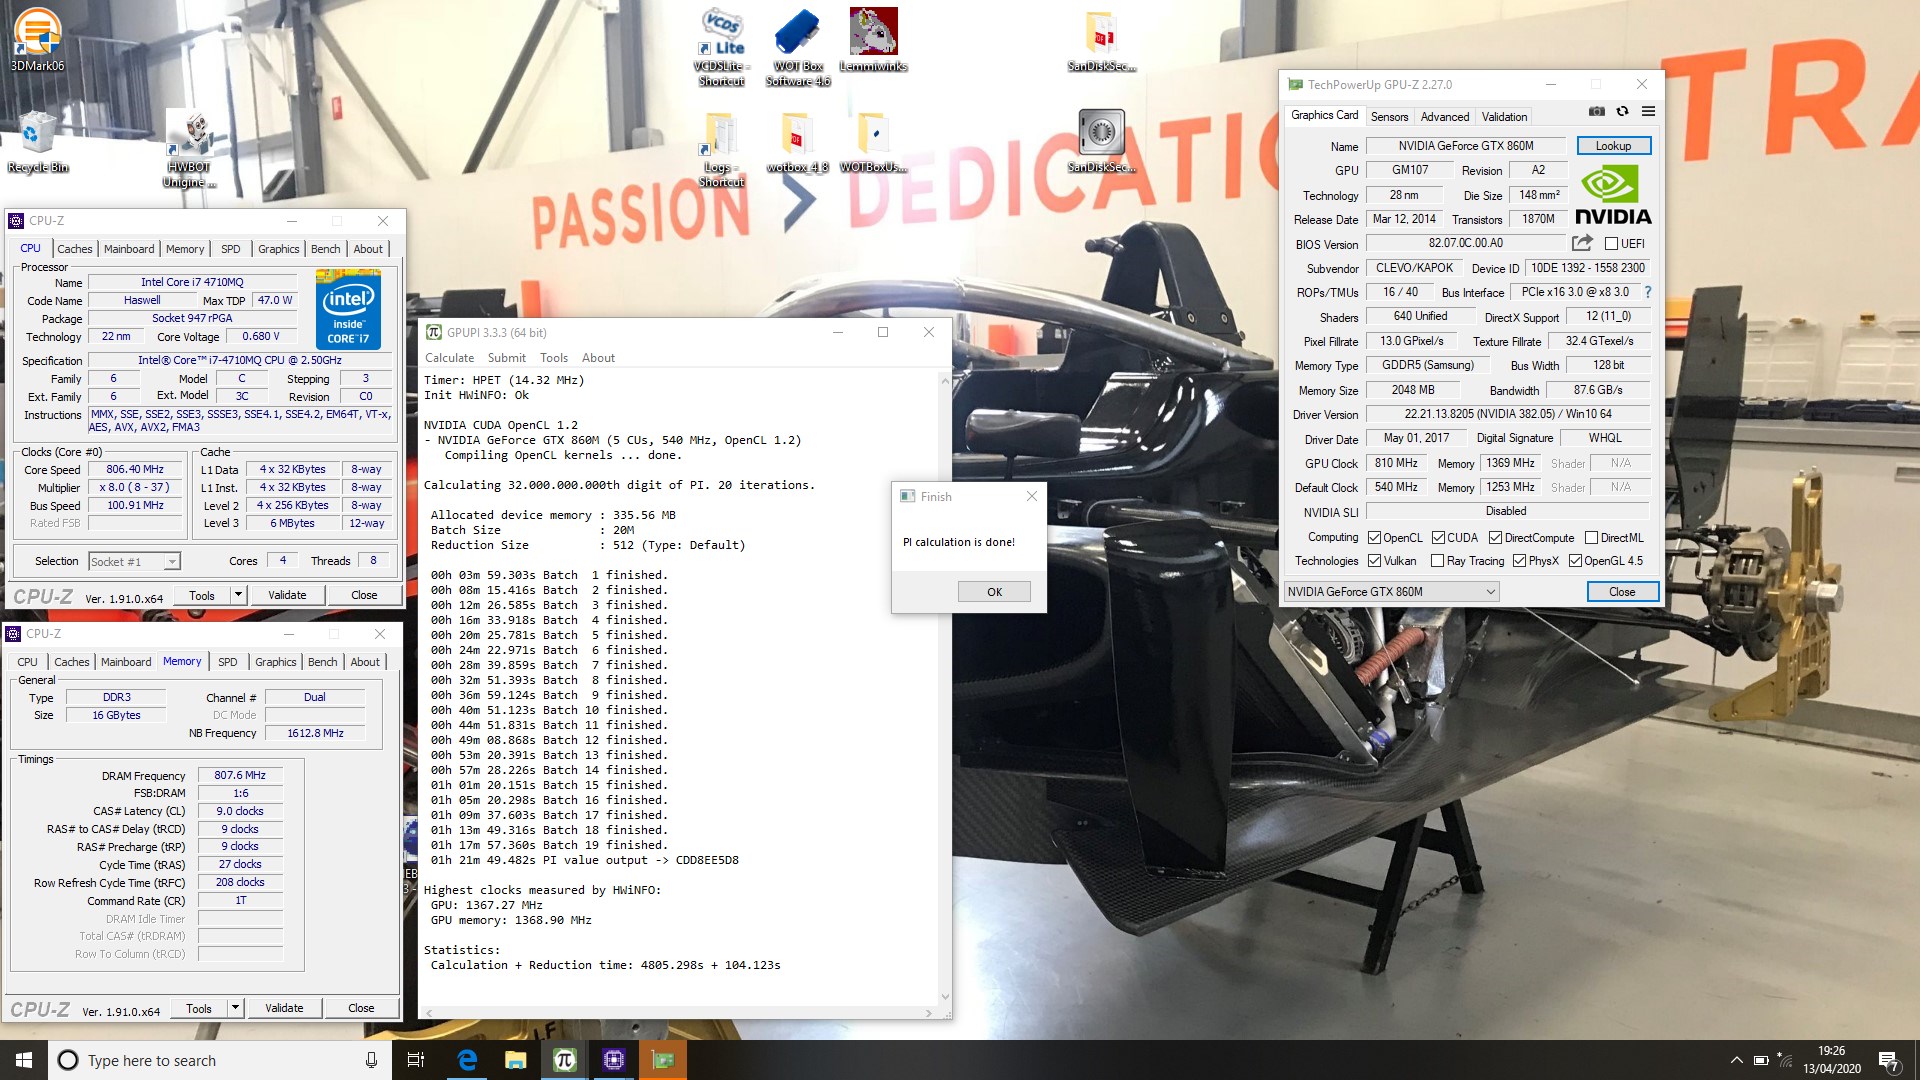Click the Bus Interface question mark icon

(x=1647, y=292)
